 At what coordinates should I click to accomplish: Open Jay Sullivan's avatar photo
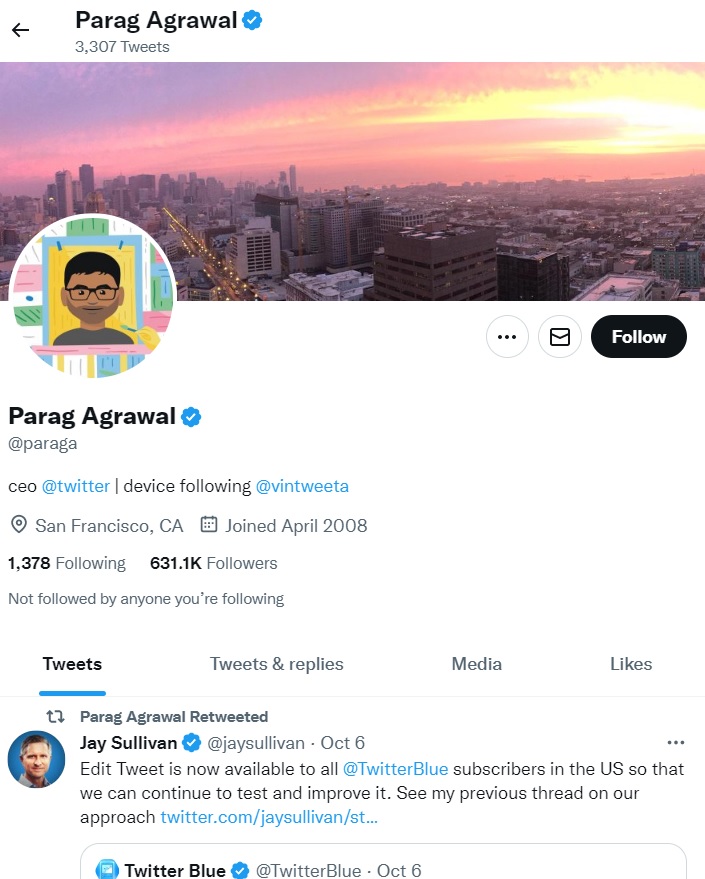point(36,759)
